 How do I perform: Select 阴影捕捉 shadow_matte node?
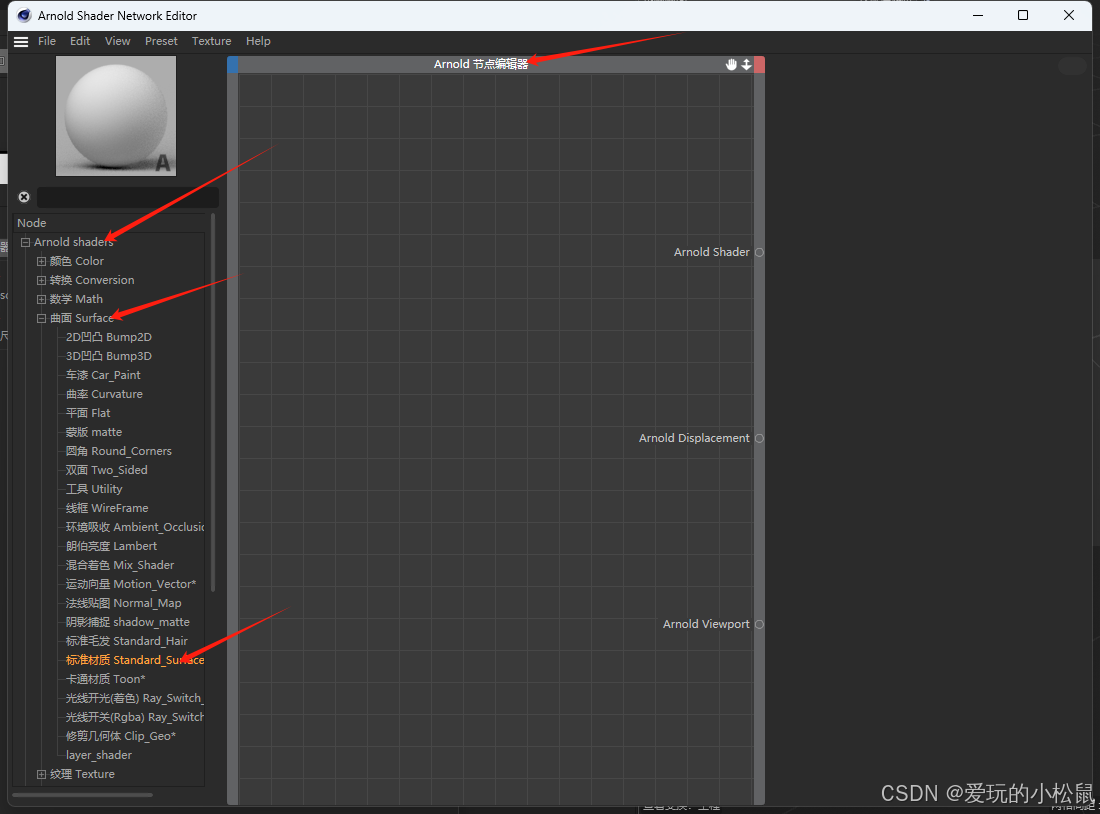[128, 621]
